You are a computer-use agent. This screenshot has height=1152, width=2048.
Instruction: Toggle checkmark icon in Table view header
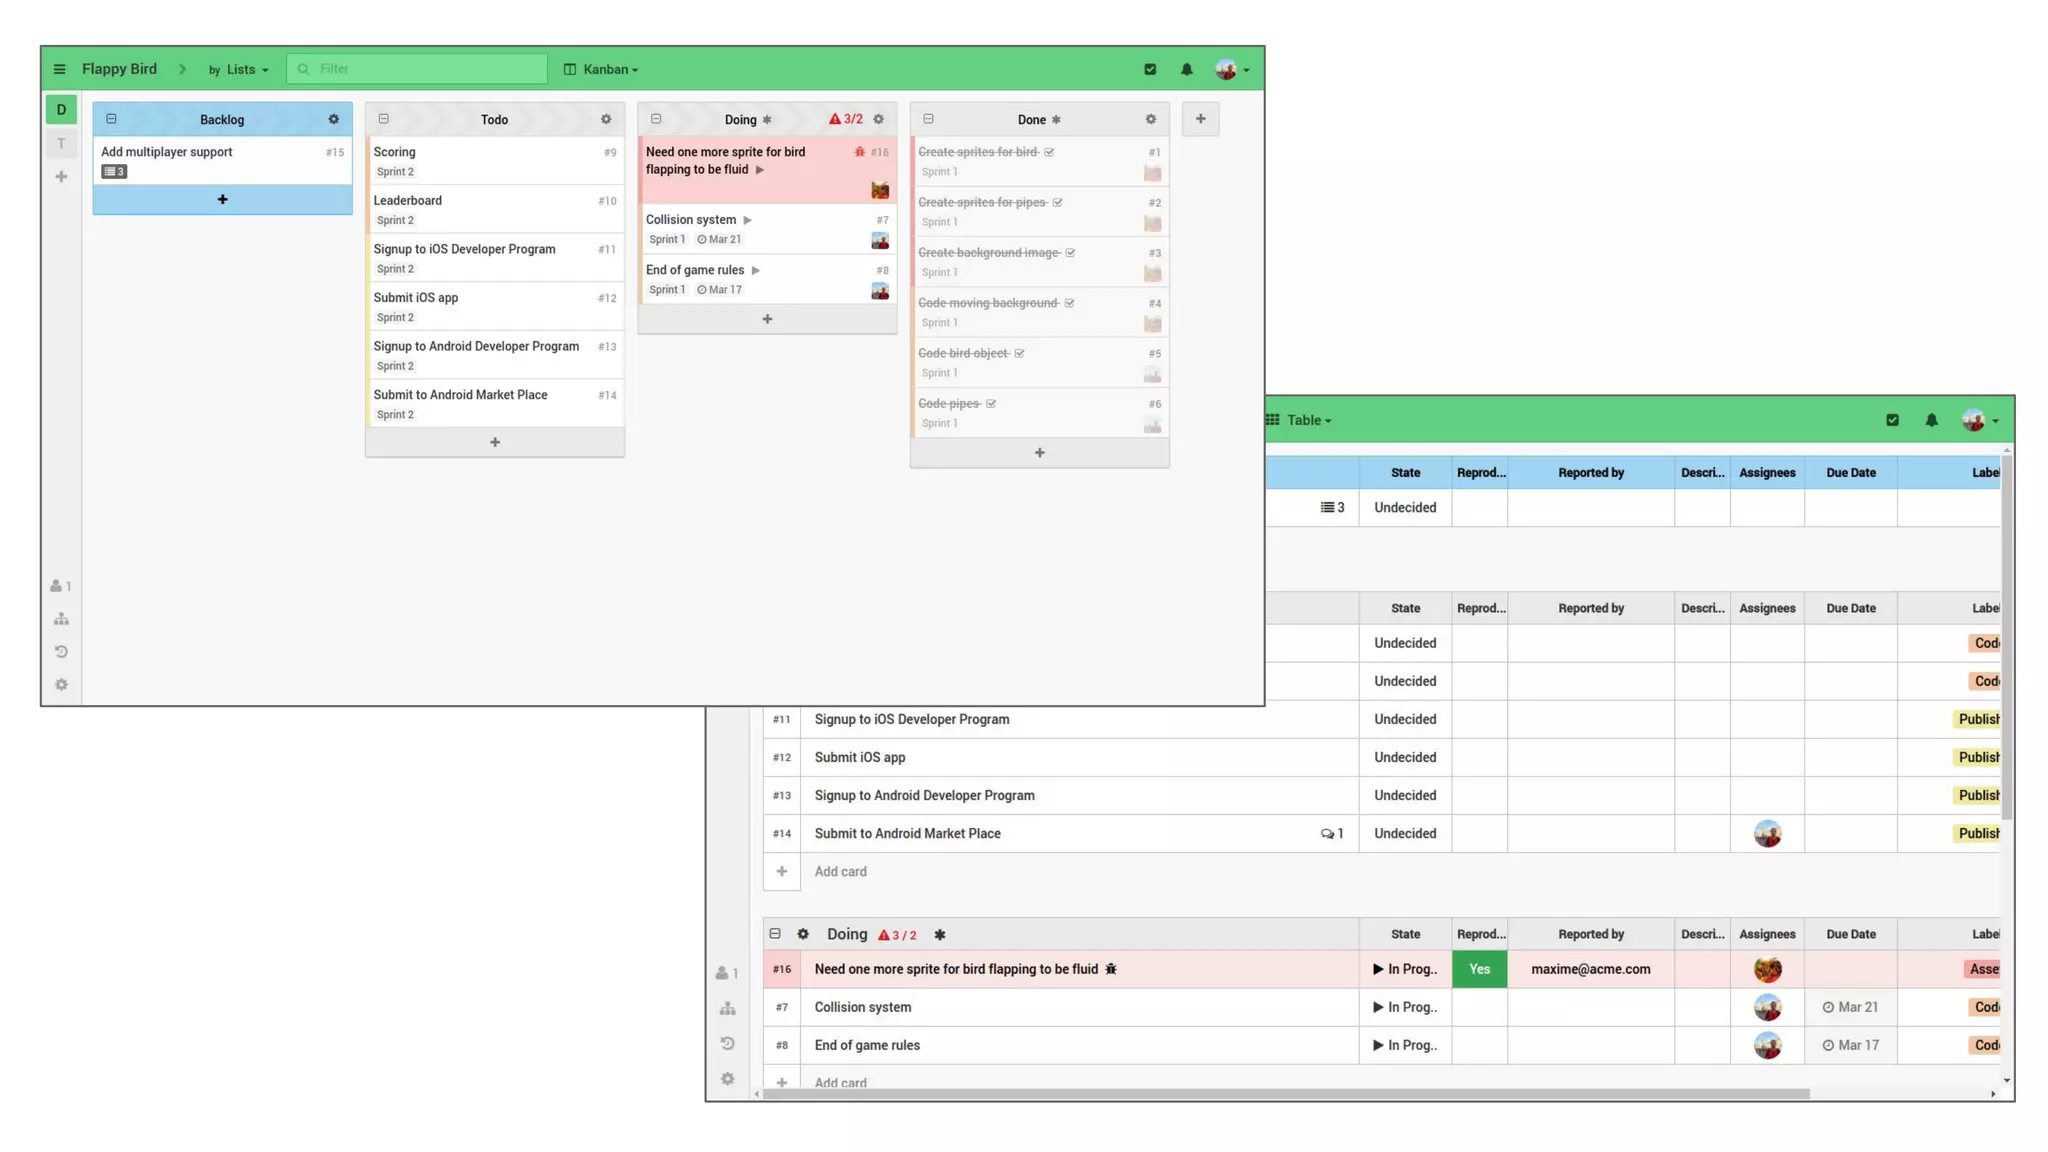pyautogui.click(x=1892, y=420)
